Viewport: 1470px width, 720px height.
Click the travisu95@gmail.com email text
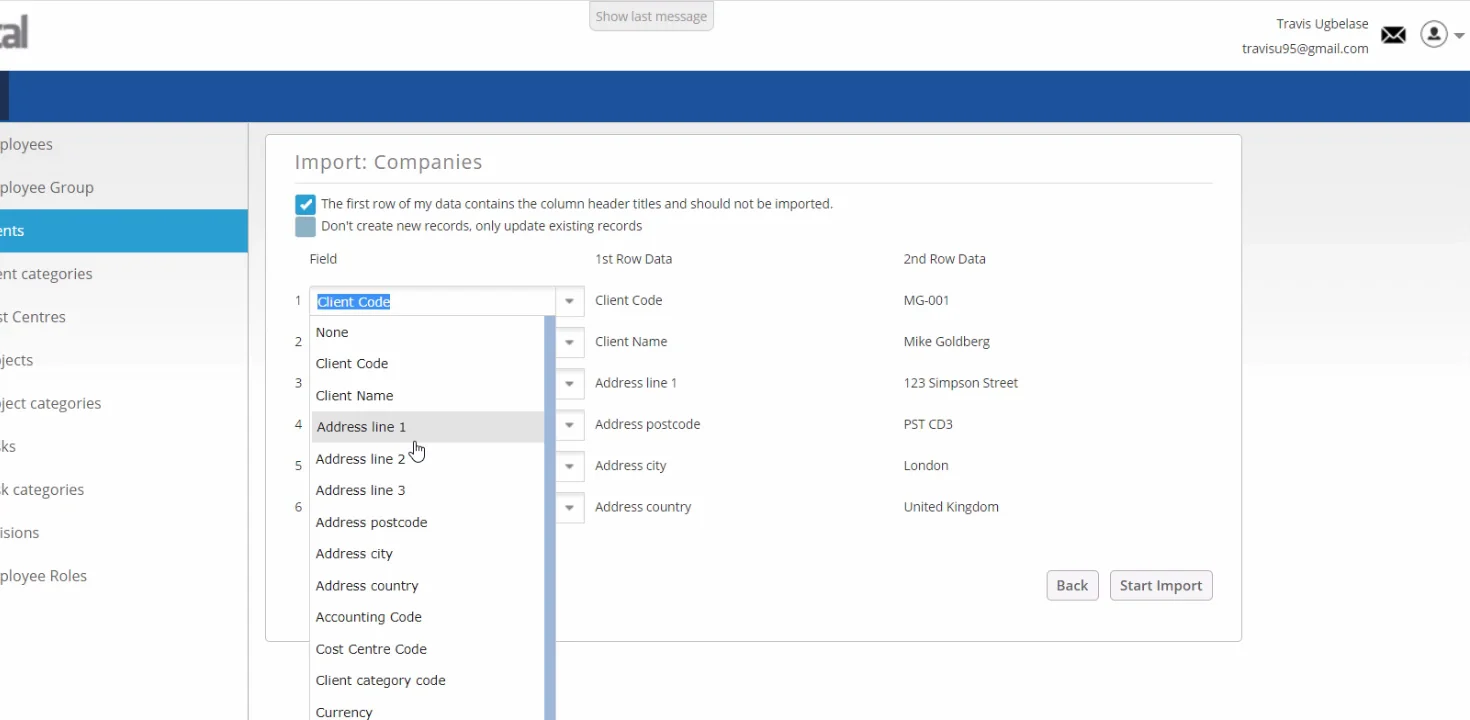tap(1305, 48)
